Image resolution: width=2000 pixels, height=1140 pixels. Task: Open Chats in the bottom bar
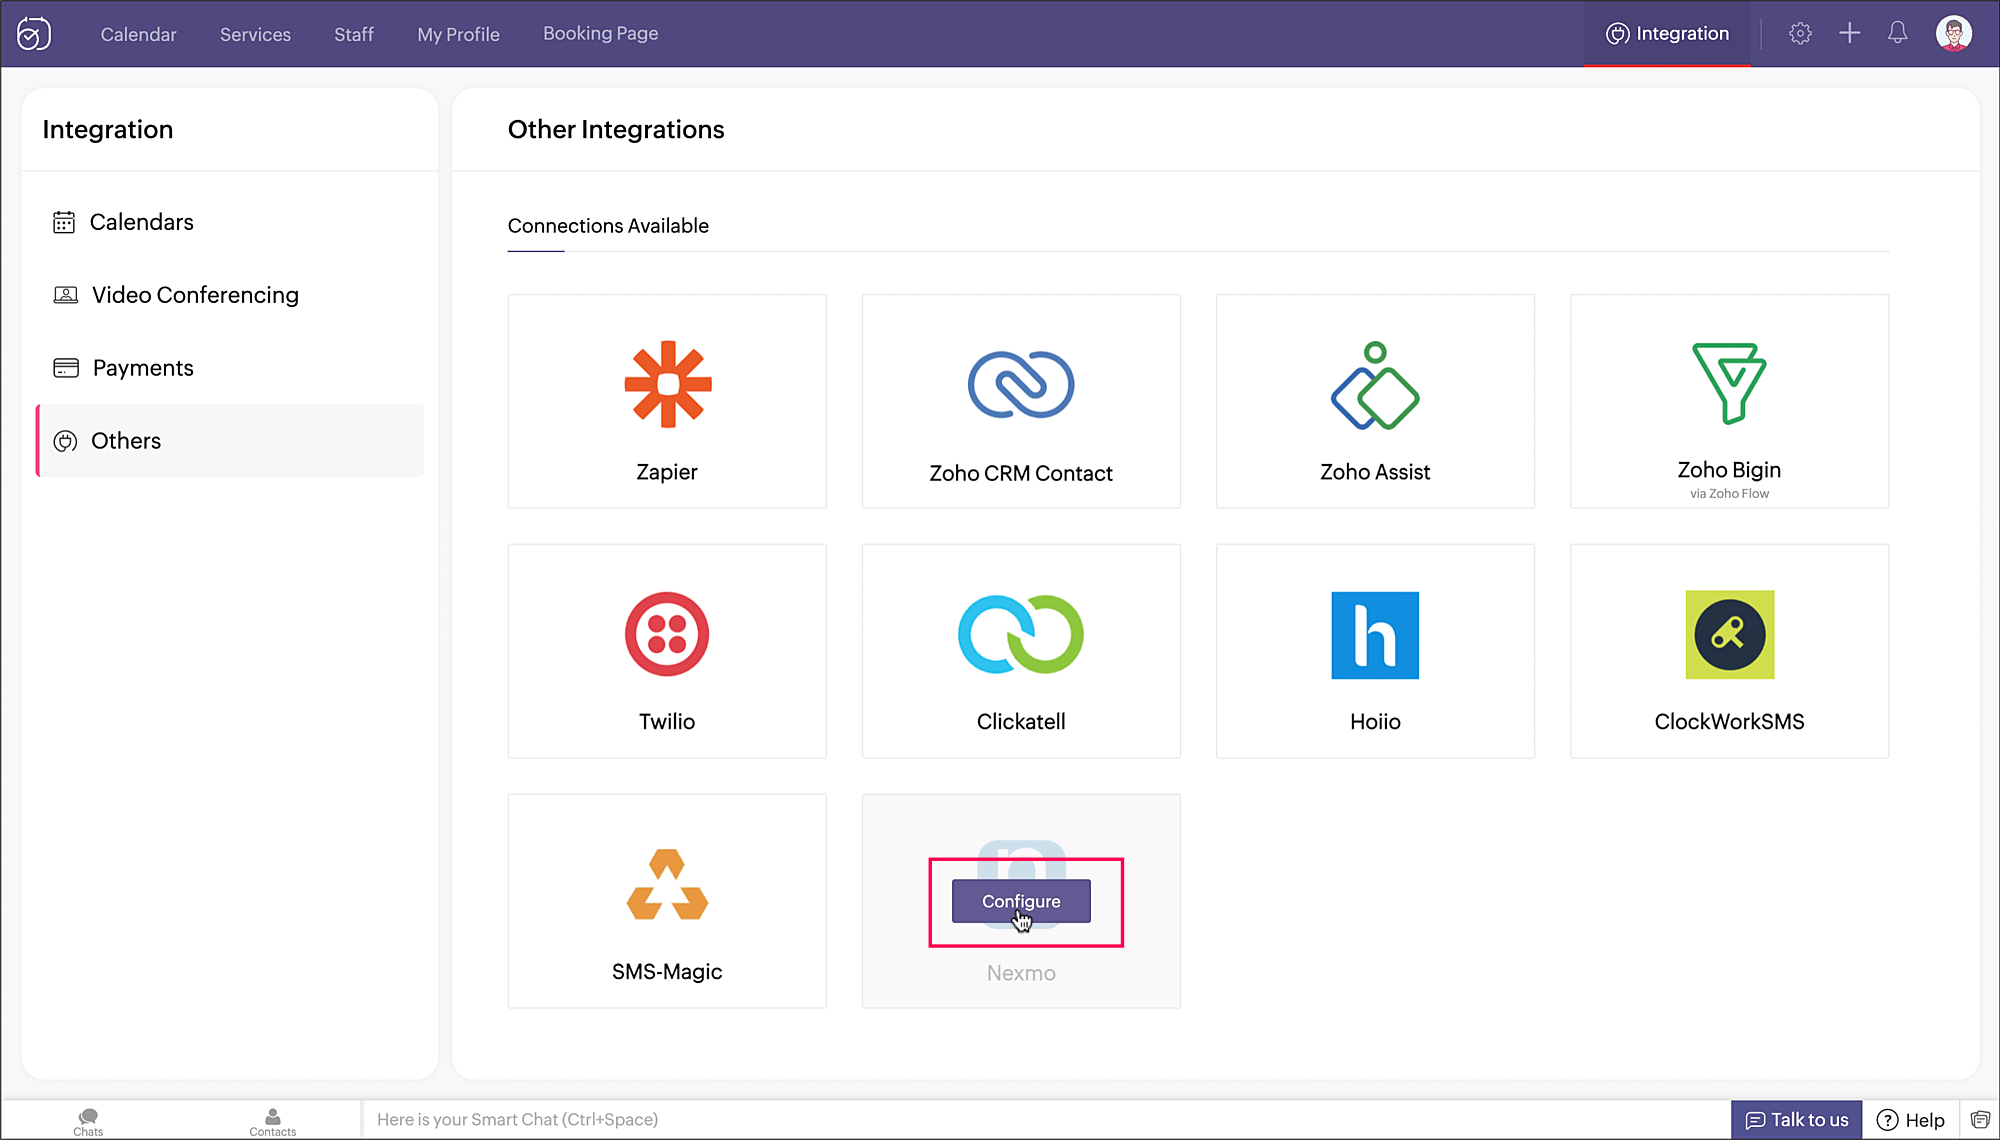coord(88,1122)
